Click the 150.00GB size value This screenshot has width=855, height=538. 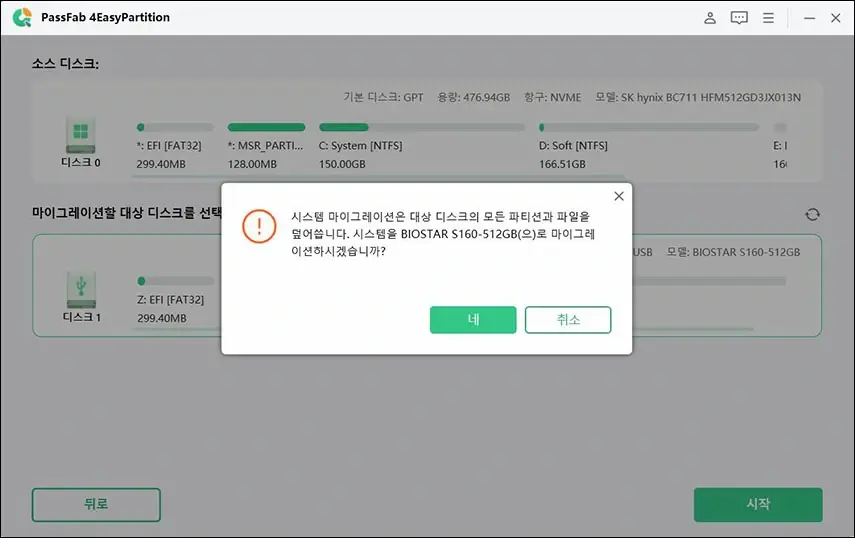point(342,164)
